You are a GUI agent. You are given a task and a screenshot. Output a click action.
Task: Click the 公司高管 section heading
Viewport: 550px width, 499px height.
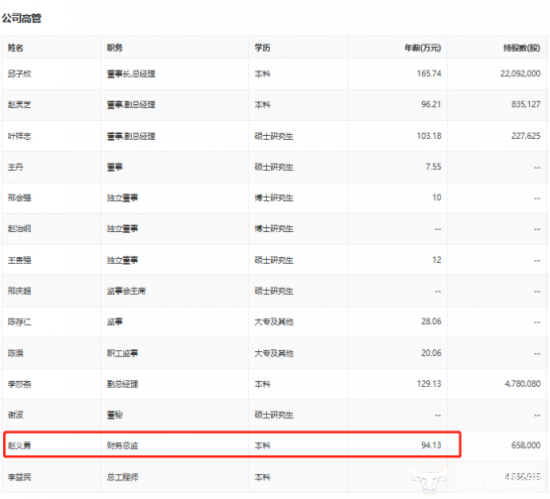(x=21, y=18)
